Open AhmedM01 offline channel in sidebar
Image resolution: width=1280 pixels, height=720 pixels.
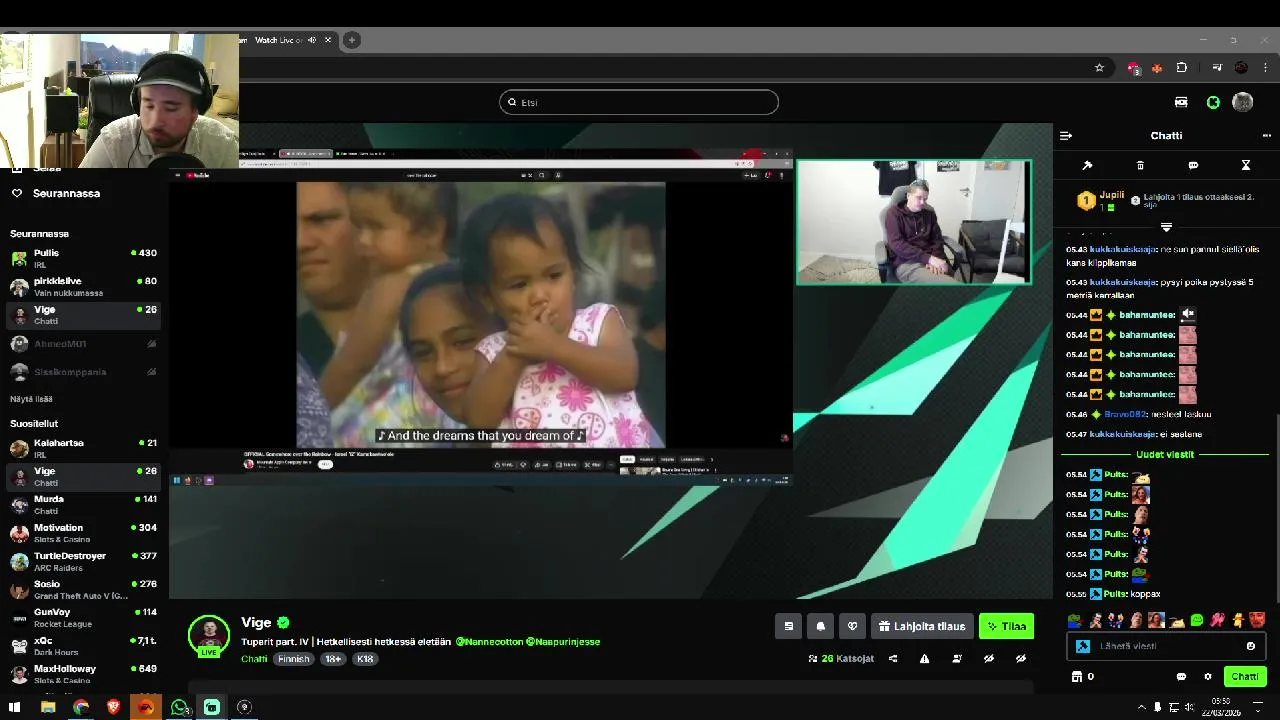point(84,344)
